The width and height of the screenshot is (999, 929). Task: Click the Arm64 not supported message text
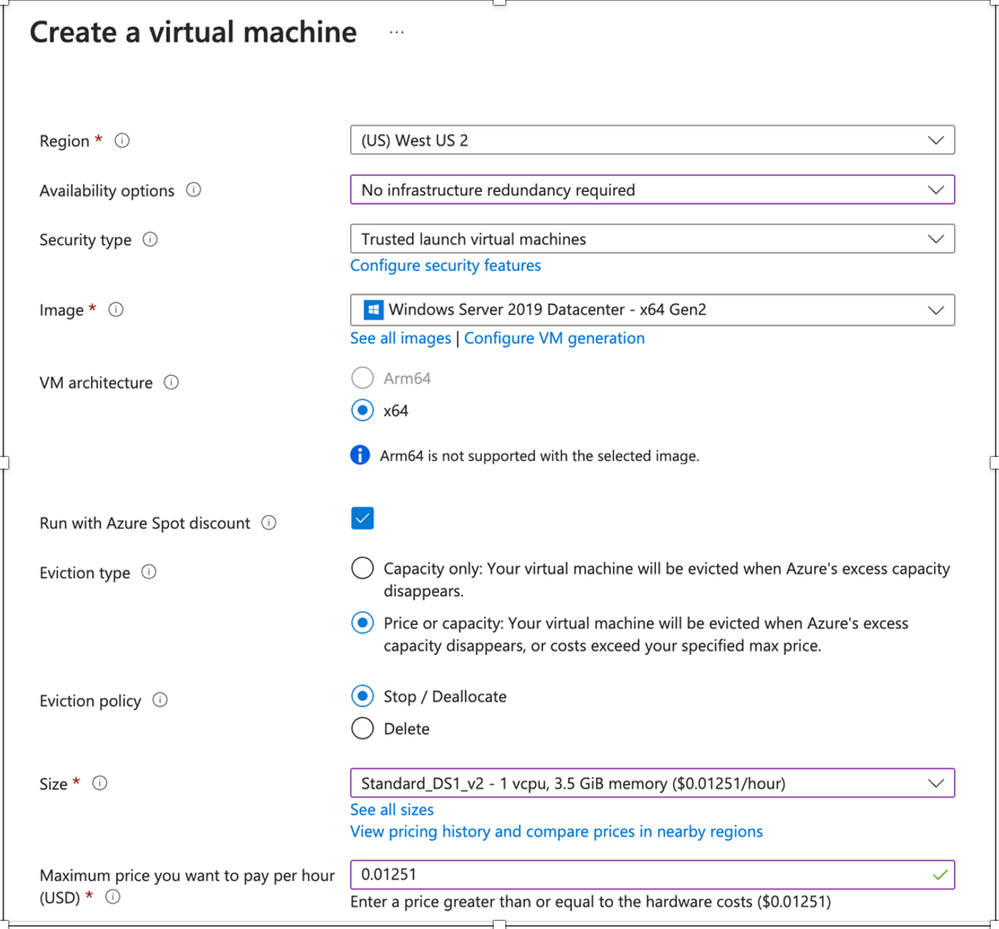[540, 456]
